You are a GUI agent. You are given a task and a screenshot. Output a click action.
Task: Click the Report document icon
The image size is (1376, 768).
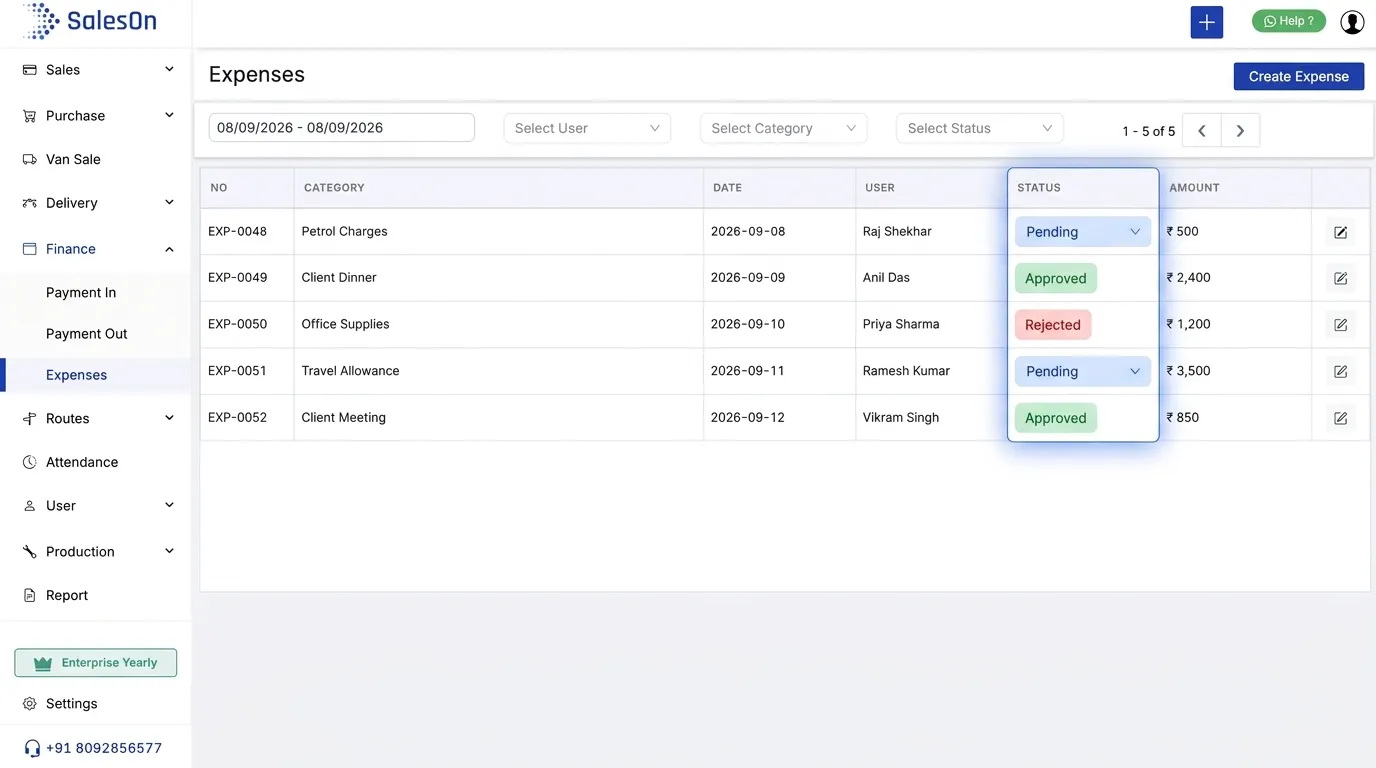[29, 595]
